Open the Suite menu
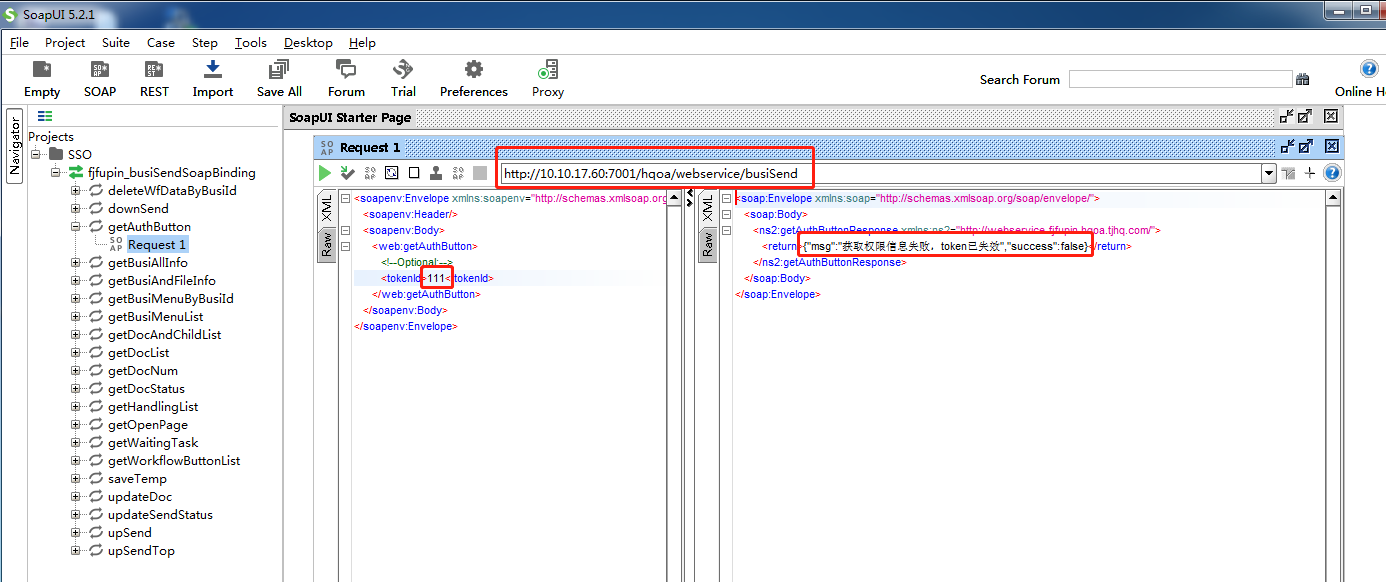The width and height of the screenshot is (1386, 582). 116,42
